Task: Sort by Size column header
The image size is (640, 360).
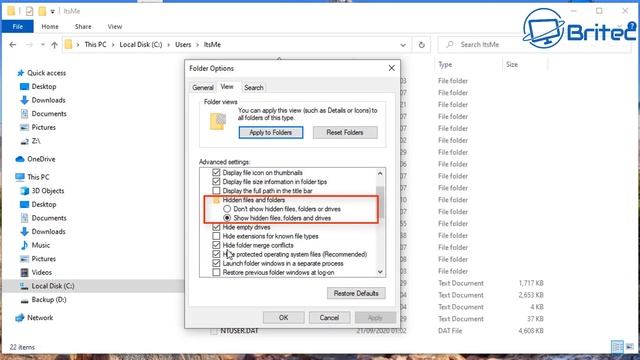Action: pyautogui.click(x=512, y=64)
